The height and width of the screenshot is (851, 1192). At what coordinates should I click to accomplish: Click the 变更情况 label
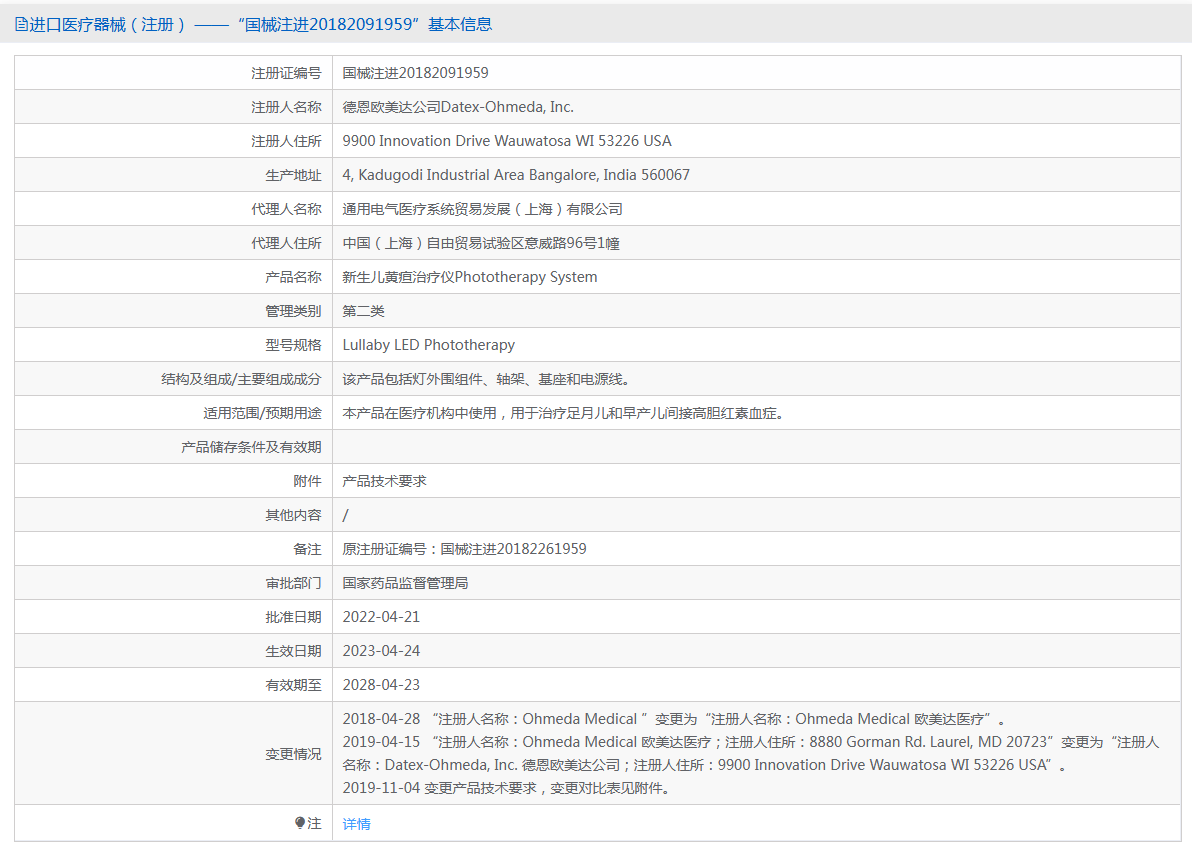pyautogui.click(x=293, y=754)
